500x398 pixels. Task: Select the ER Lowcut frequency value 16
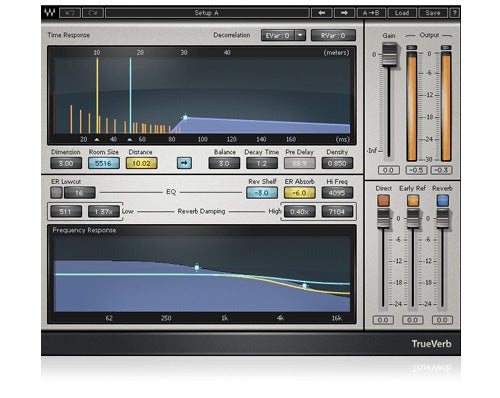point(80,193)
